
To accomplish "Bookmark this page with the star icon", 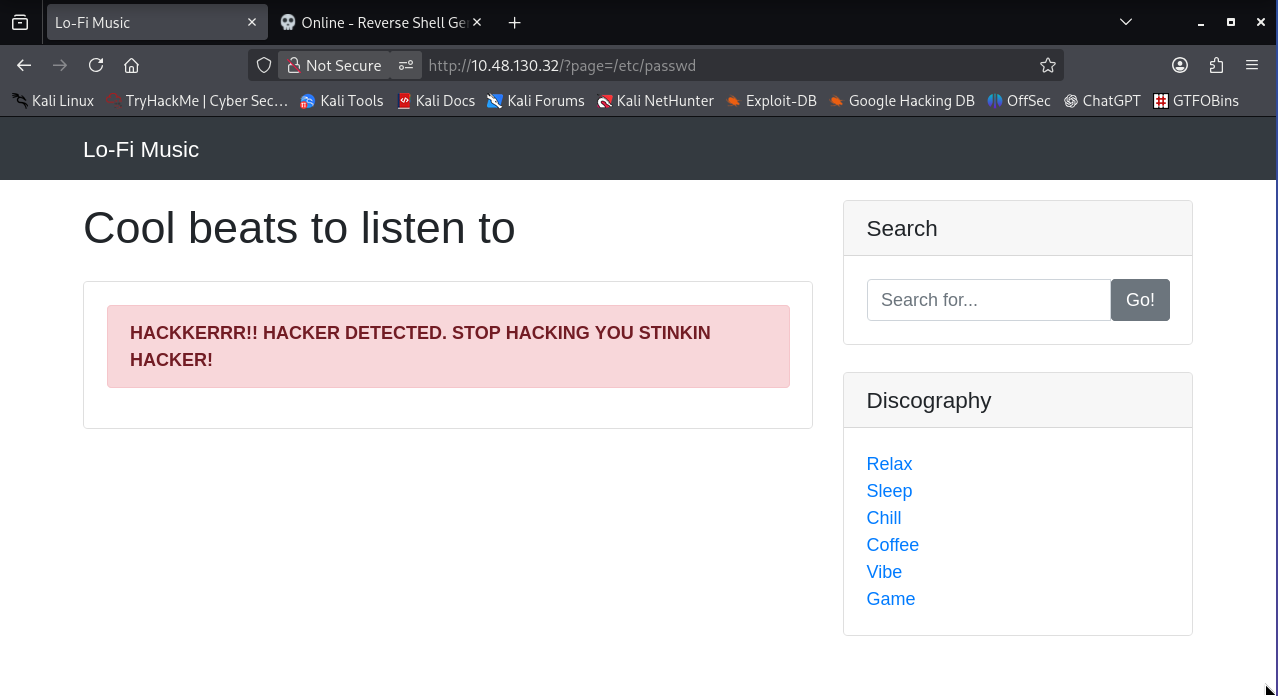I will [1047, 65].
